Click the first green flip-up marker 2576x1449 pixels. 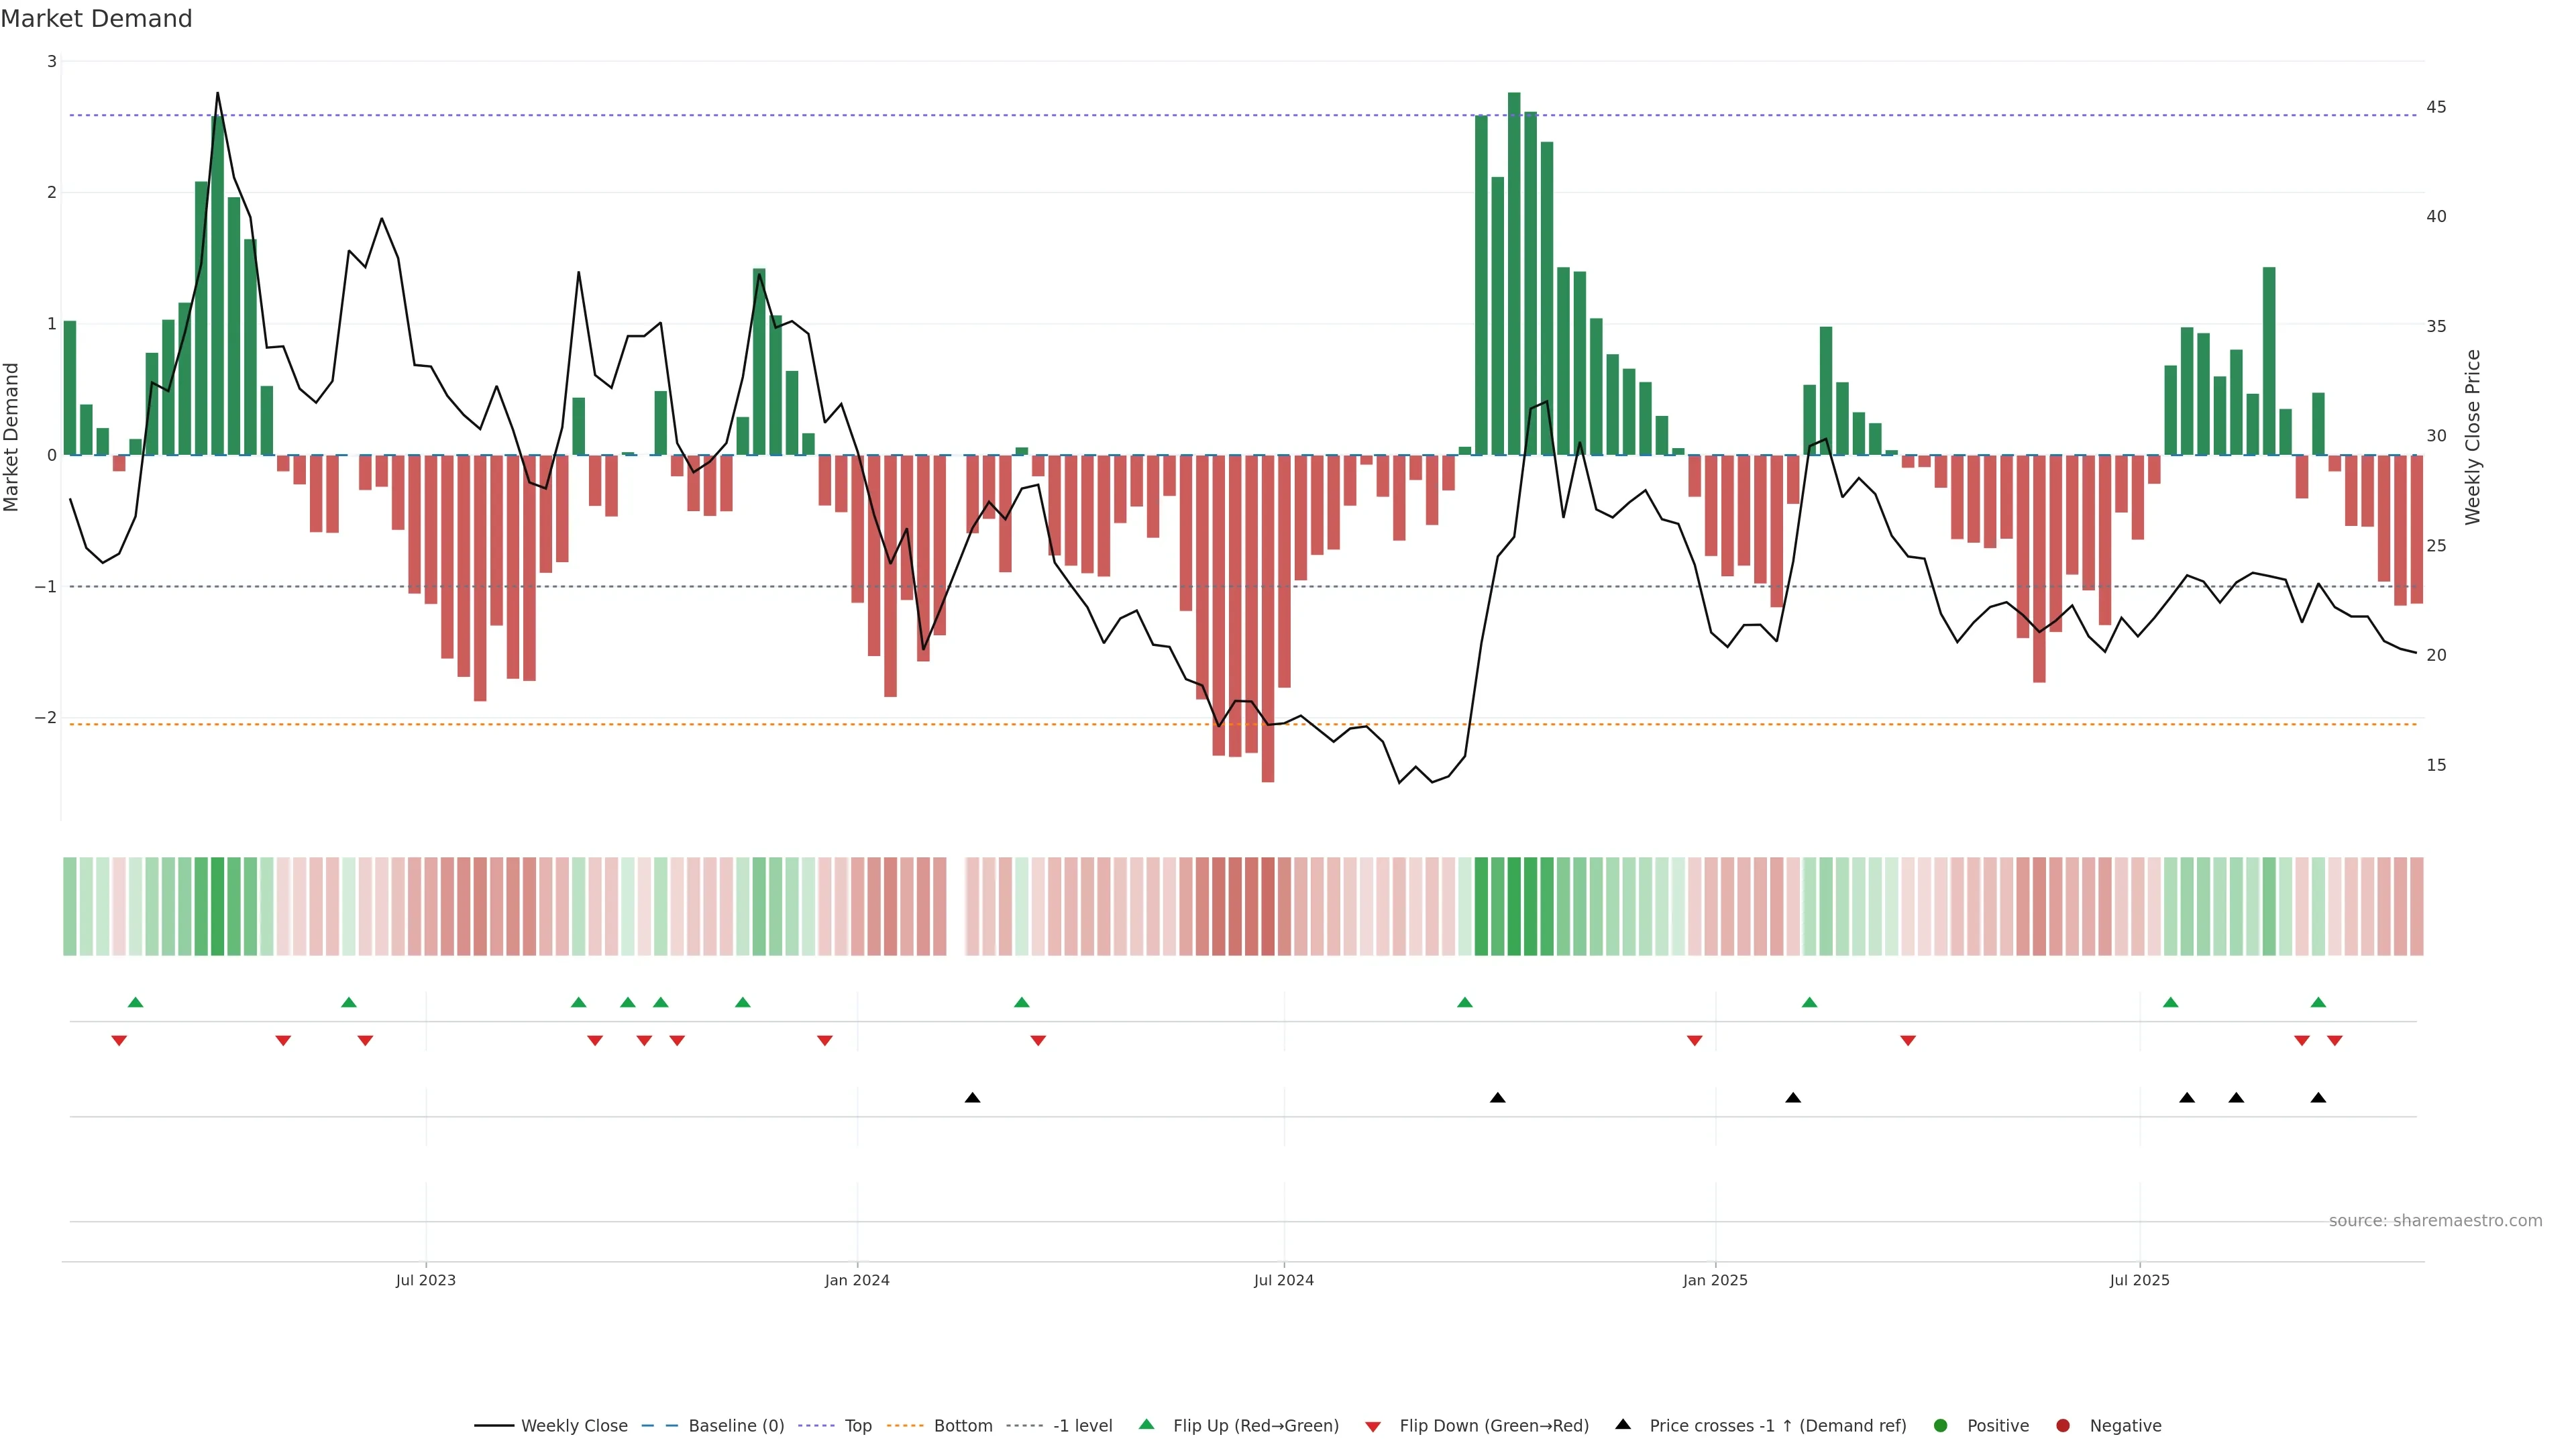click(x=136, y=1003)
